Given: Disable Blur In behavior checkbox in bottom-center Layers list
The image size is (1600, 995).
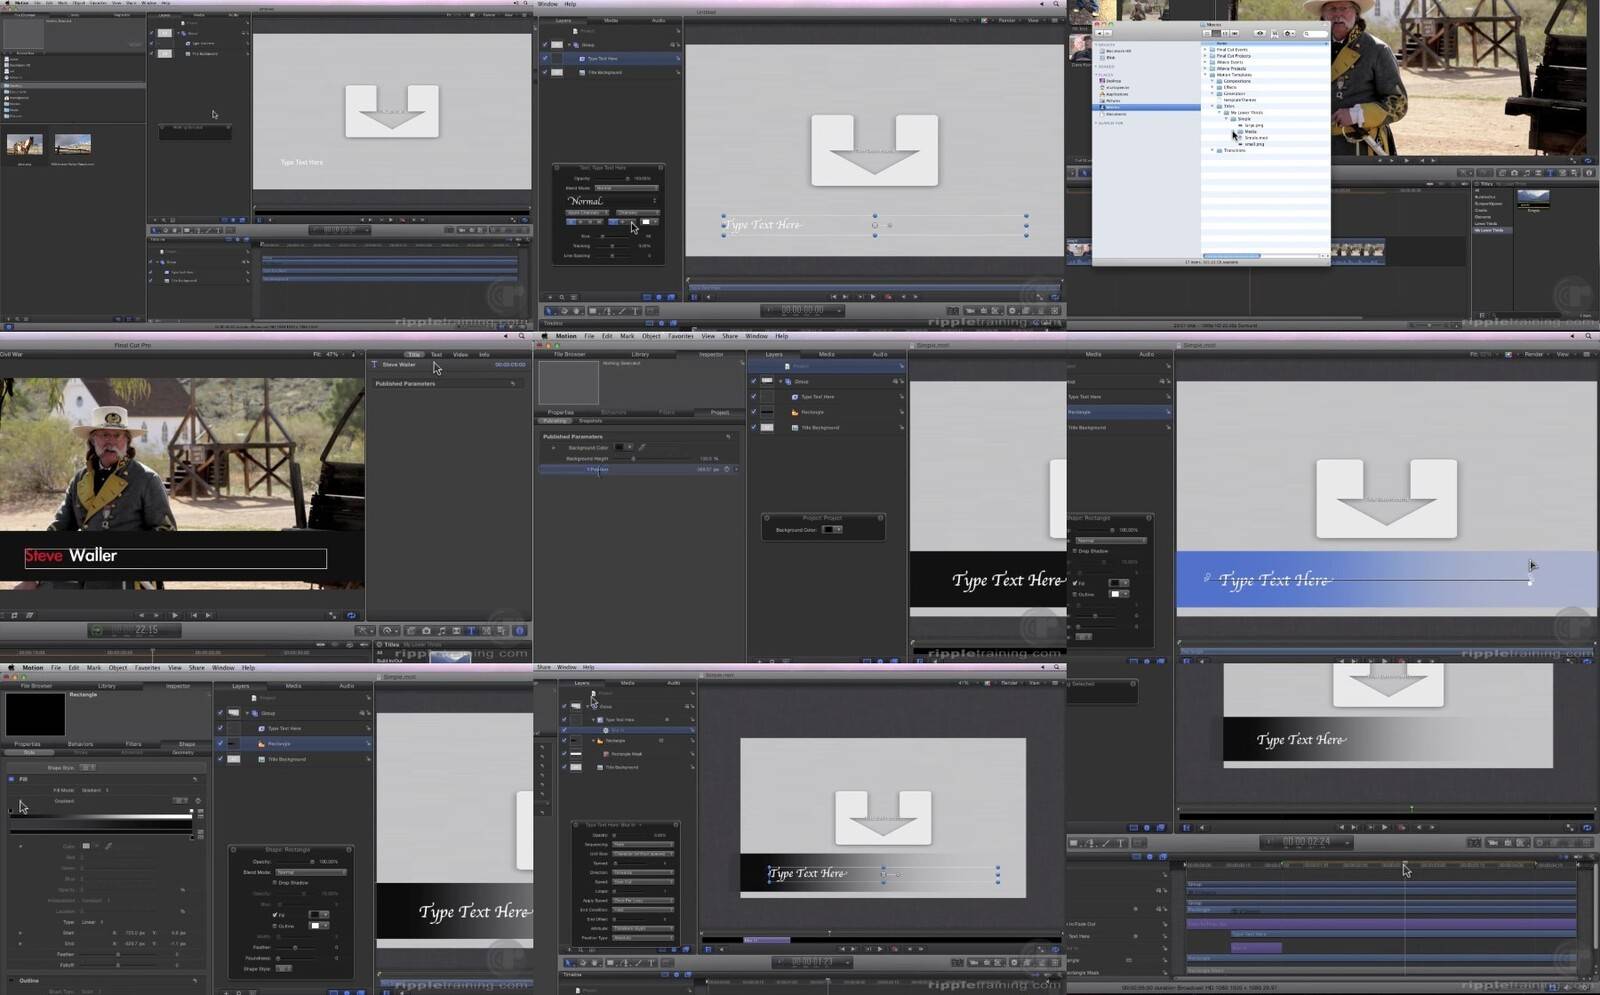Looking at the screenshot, I should point(564,730).
